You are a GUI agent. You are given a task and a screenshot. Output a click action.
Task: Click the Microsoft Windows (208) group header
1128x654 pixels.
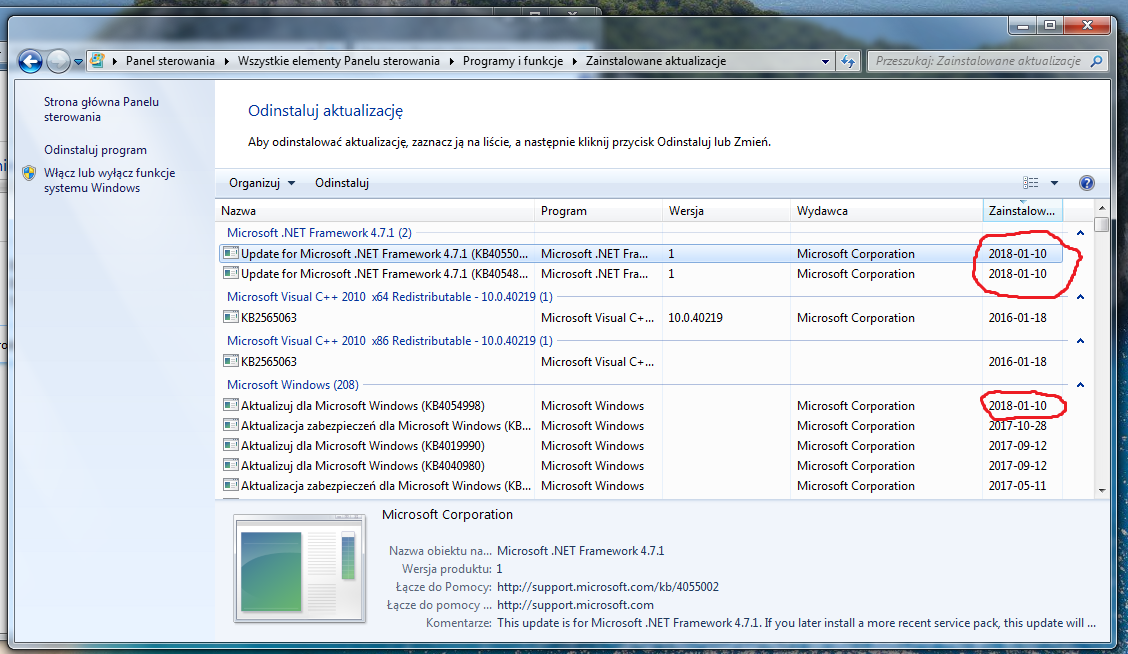[293, 385]
